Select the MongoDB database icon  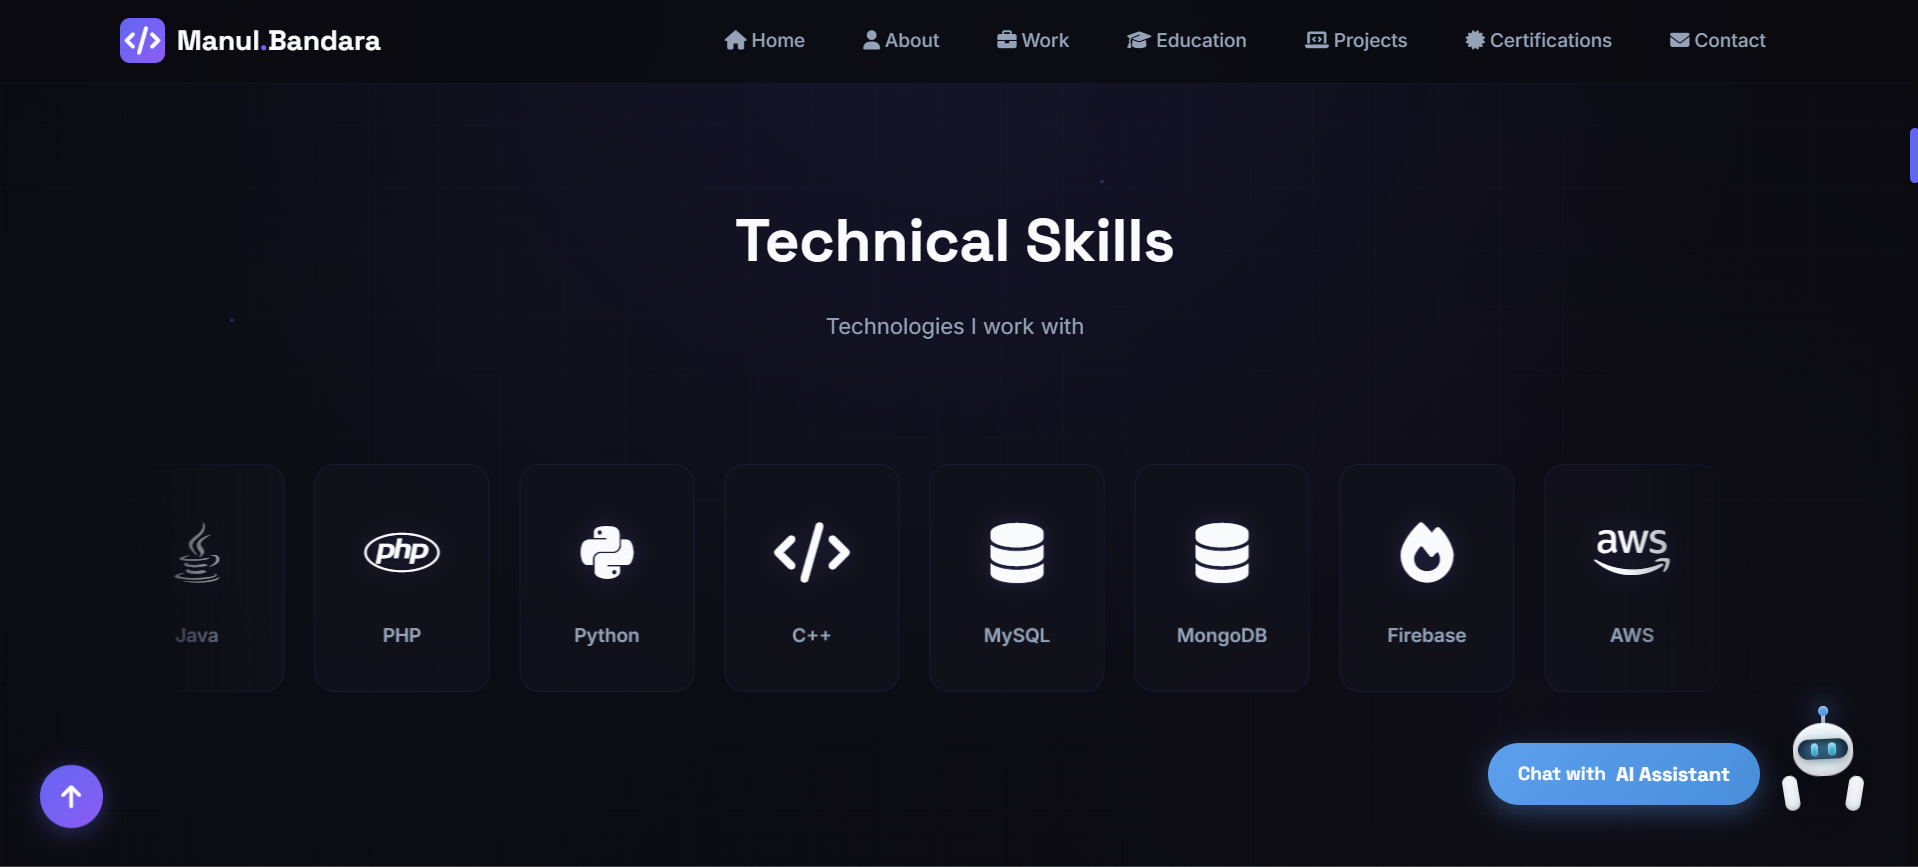coord(1222,552)
